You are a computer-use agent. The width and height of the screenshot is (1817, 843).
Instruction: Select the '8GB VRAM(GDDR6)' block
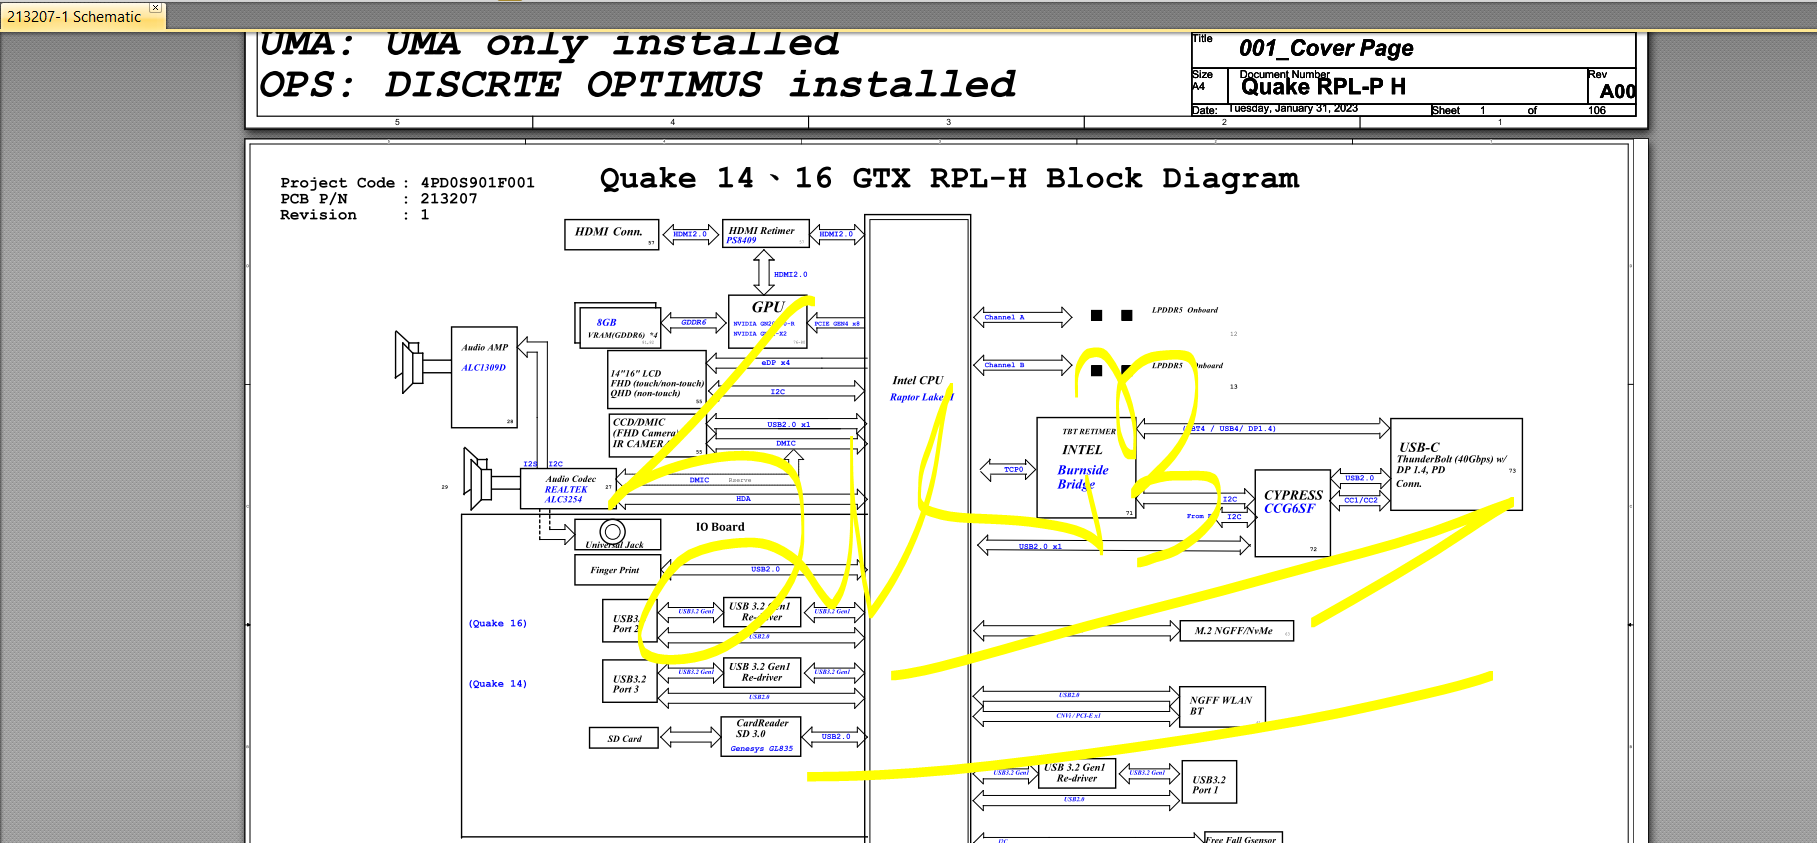pyautogui.click(x=619, y=328)
